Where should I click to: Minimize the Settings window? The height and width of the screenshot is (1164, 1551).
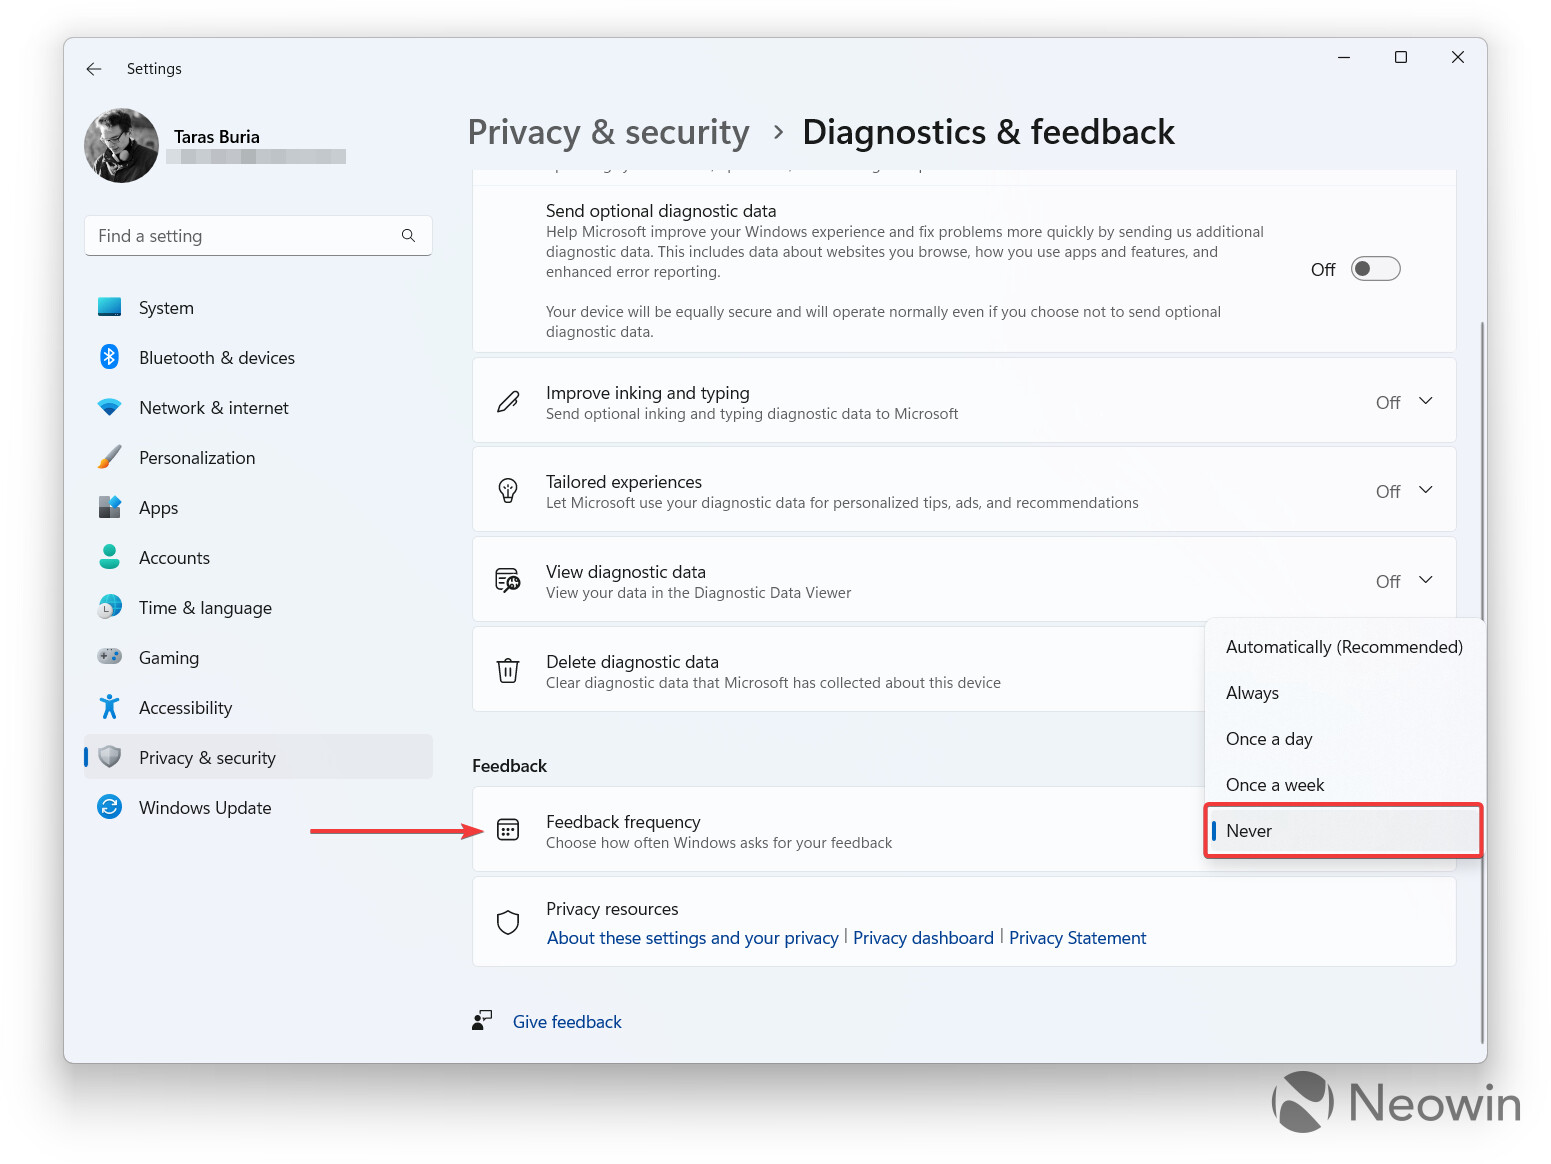(1344, 57)
